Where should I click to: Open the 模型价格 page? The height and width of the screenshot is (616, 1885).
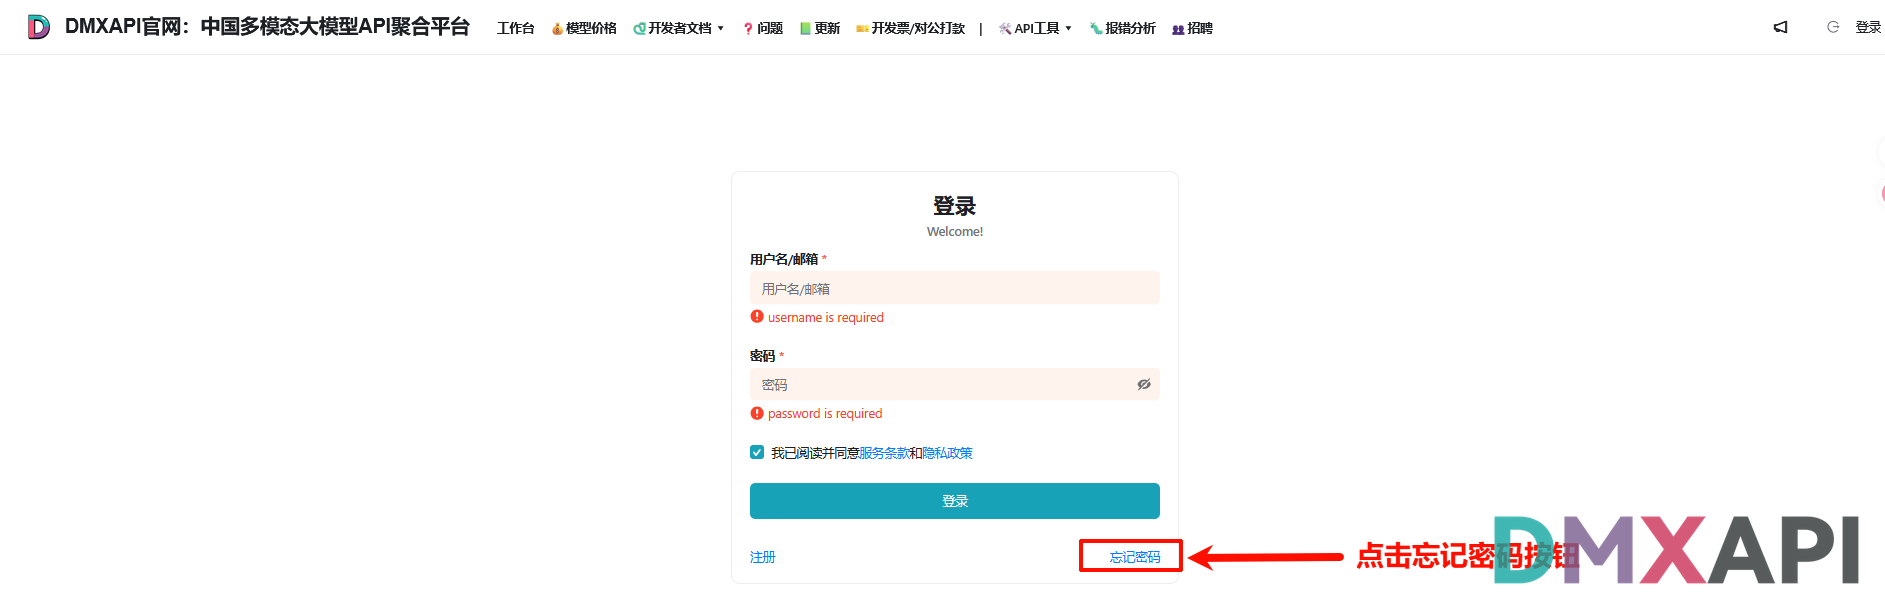[584, 28]
